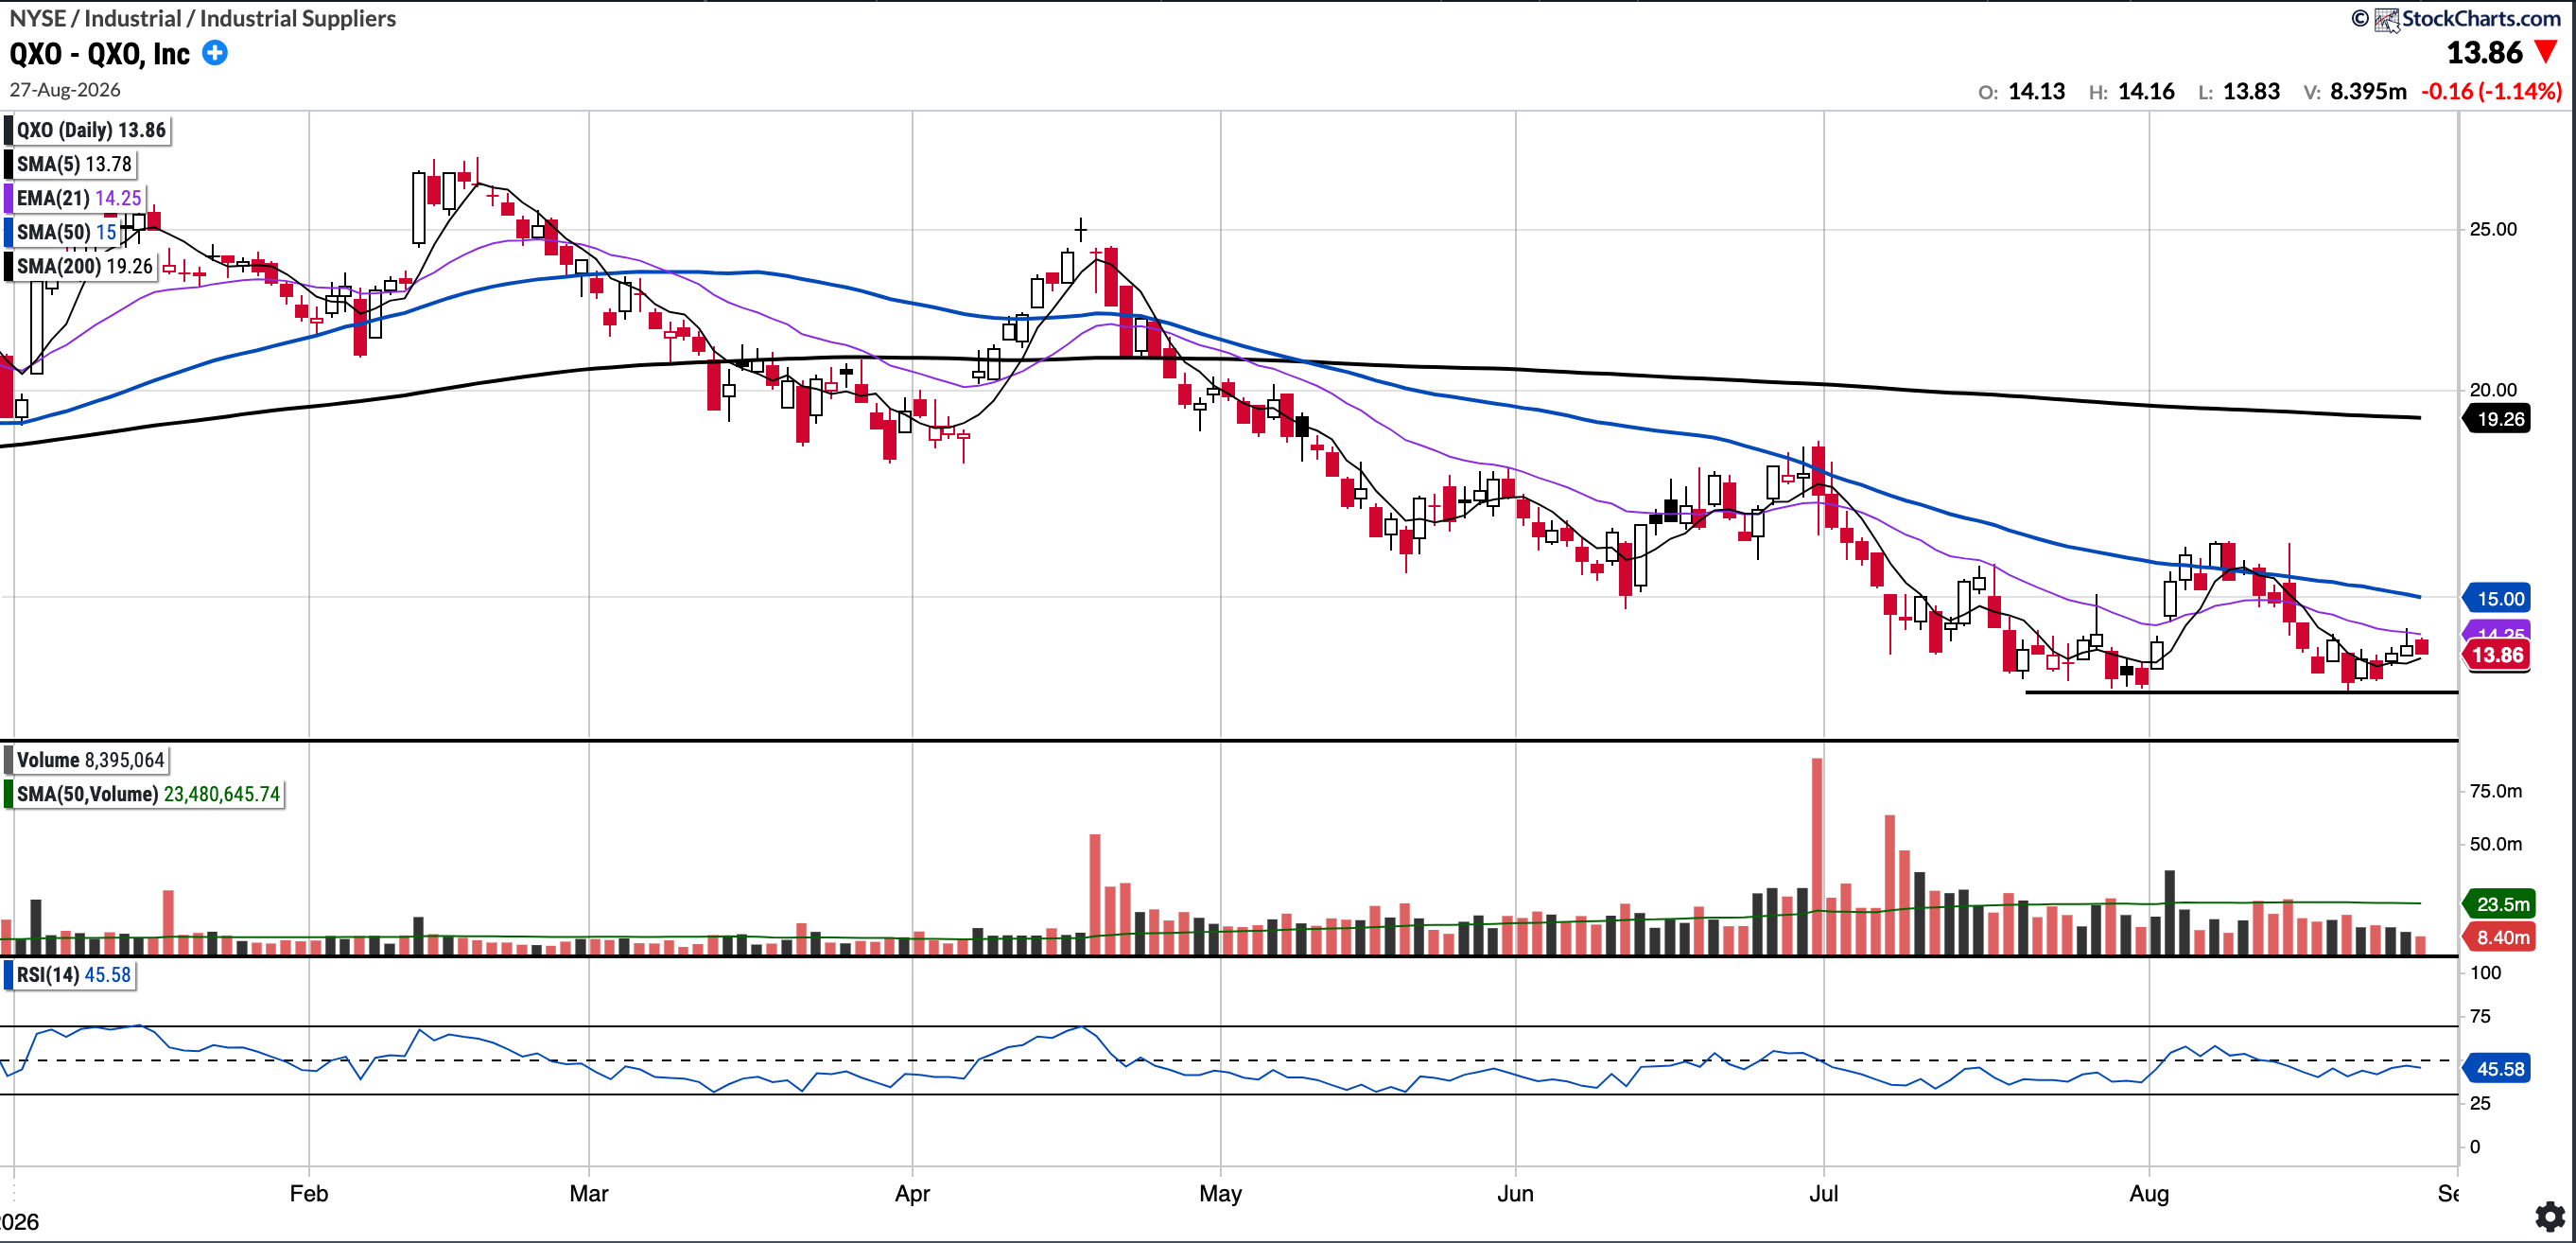
Task: Select the QXO - QXO, Inc chart title
Action: (99, 54)
